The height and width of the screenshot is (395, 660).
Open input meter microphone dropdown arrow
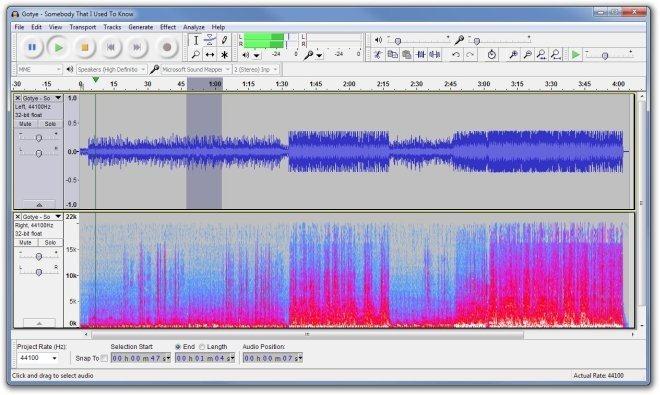coord(319,55)
